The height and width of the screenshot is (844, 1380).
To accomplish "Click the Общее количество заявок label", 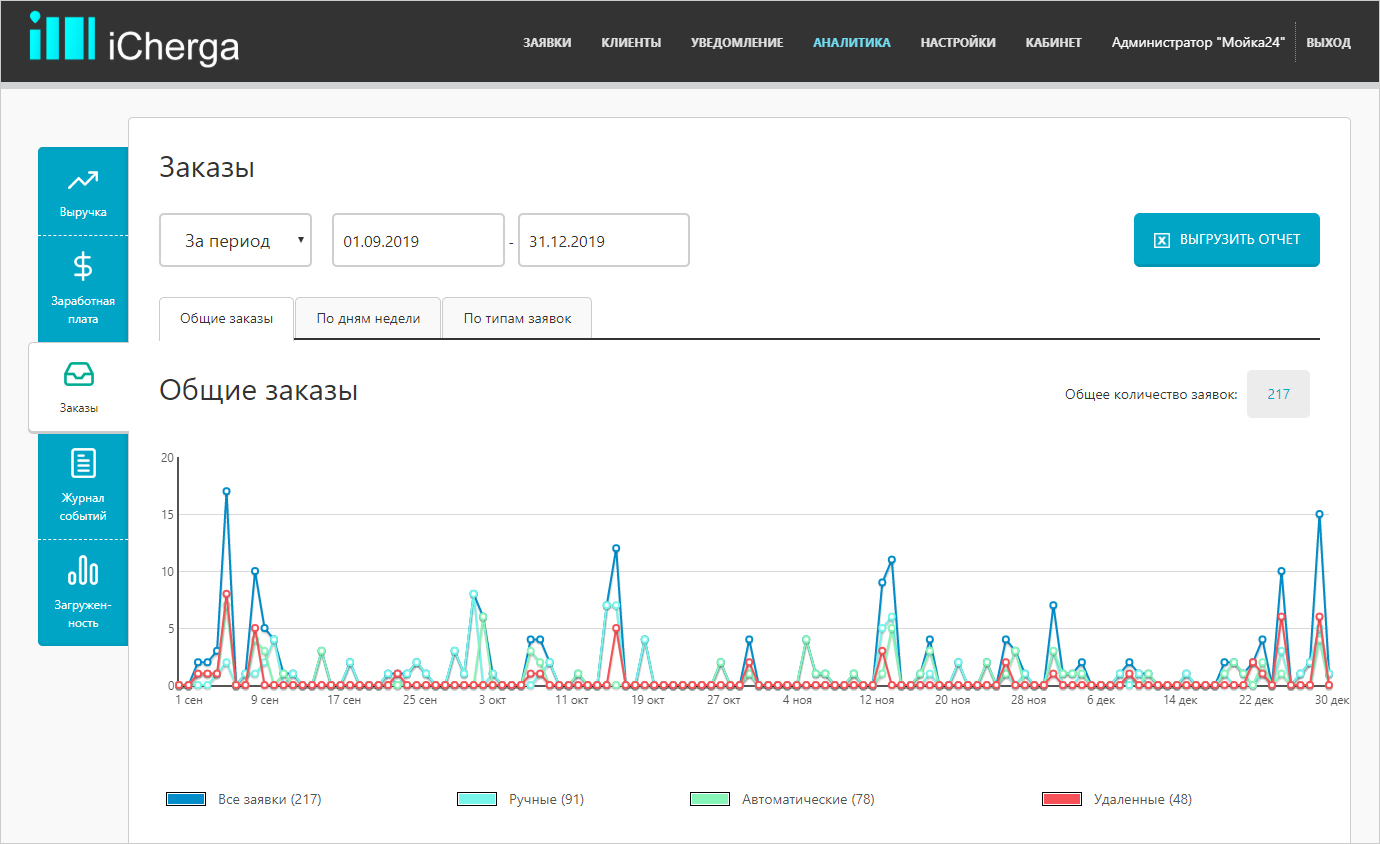I will 1151,395.
